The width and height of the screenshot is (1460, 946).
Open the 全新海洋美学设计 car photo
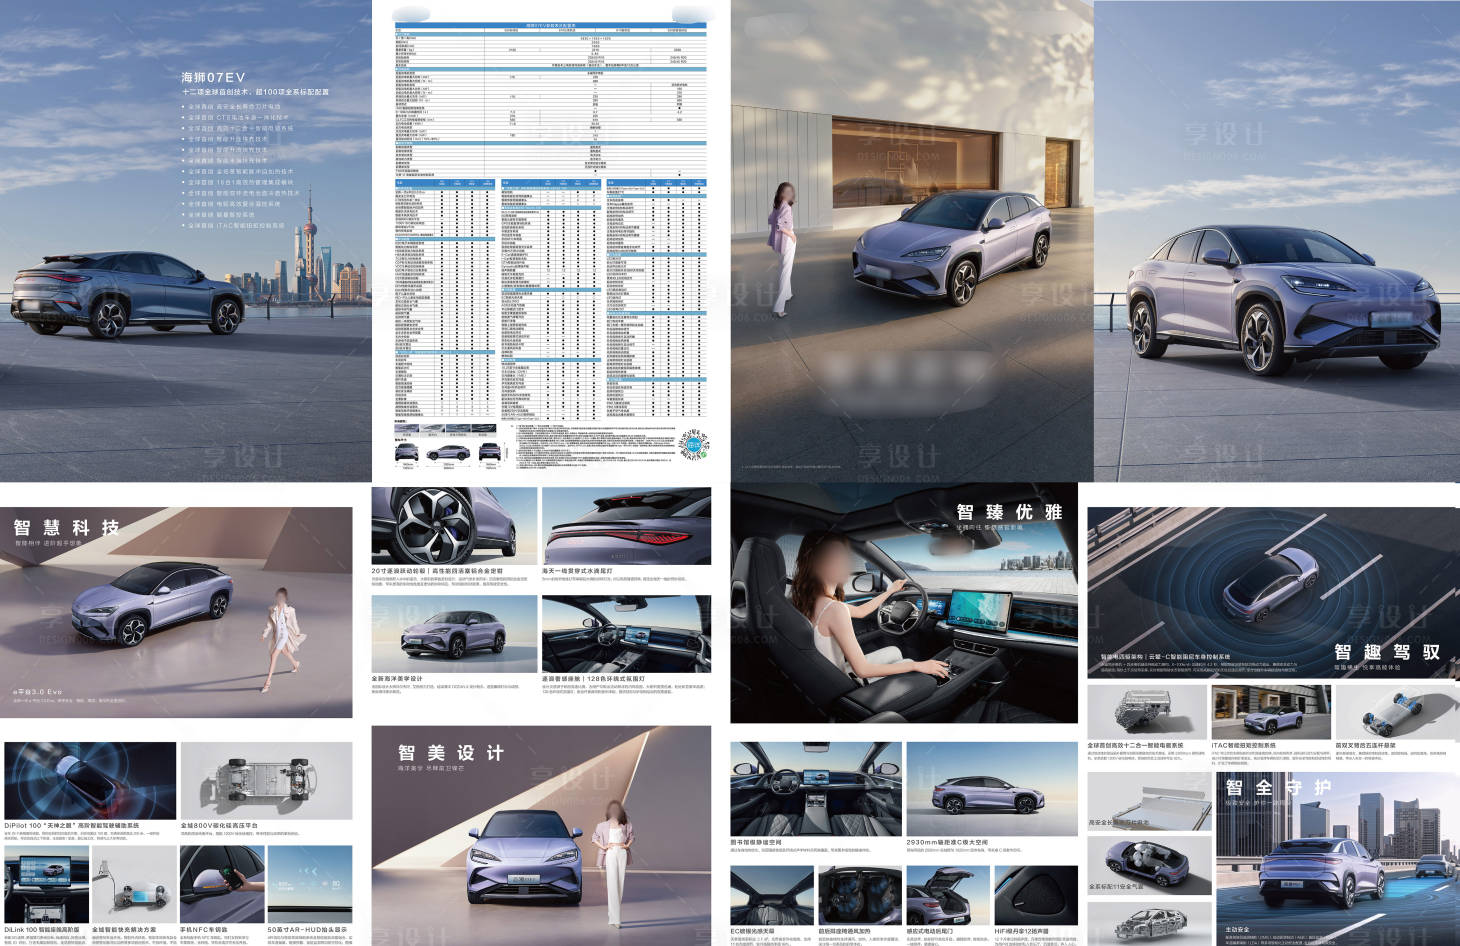pyautogui.click(x=454, y=634)
